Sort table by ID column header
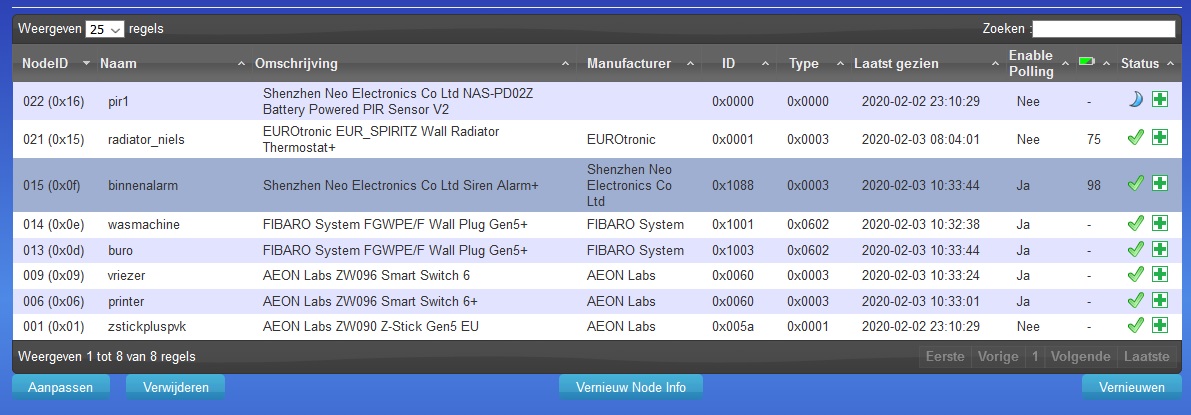The height and width of the screenshot is (415, 1191). pyautogui.click(x=728, y=64)
